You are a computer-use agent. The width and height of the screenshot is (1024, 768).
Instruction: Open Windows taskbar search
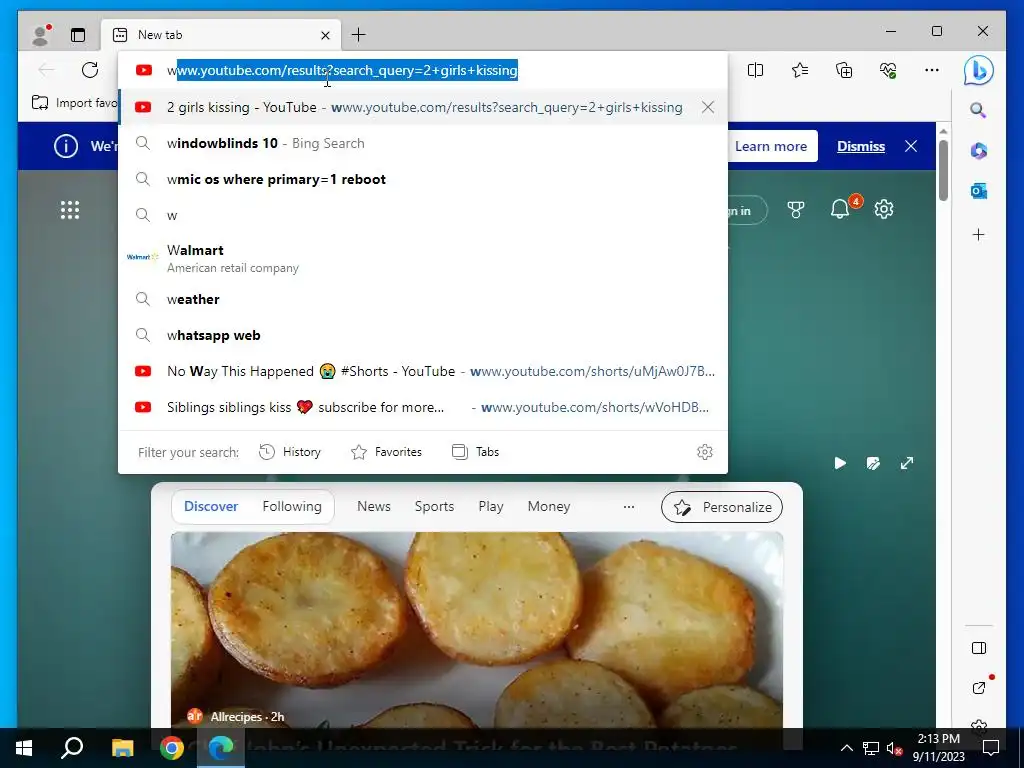coord(72,748)
